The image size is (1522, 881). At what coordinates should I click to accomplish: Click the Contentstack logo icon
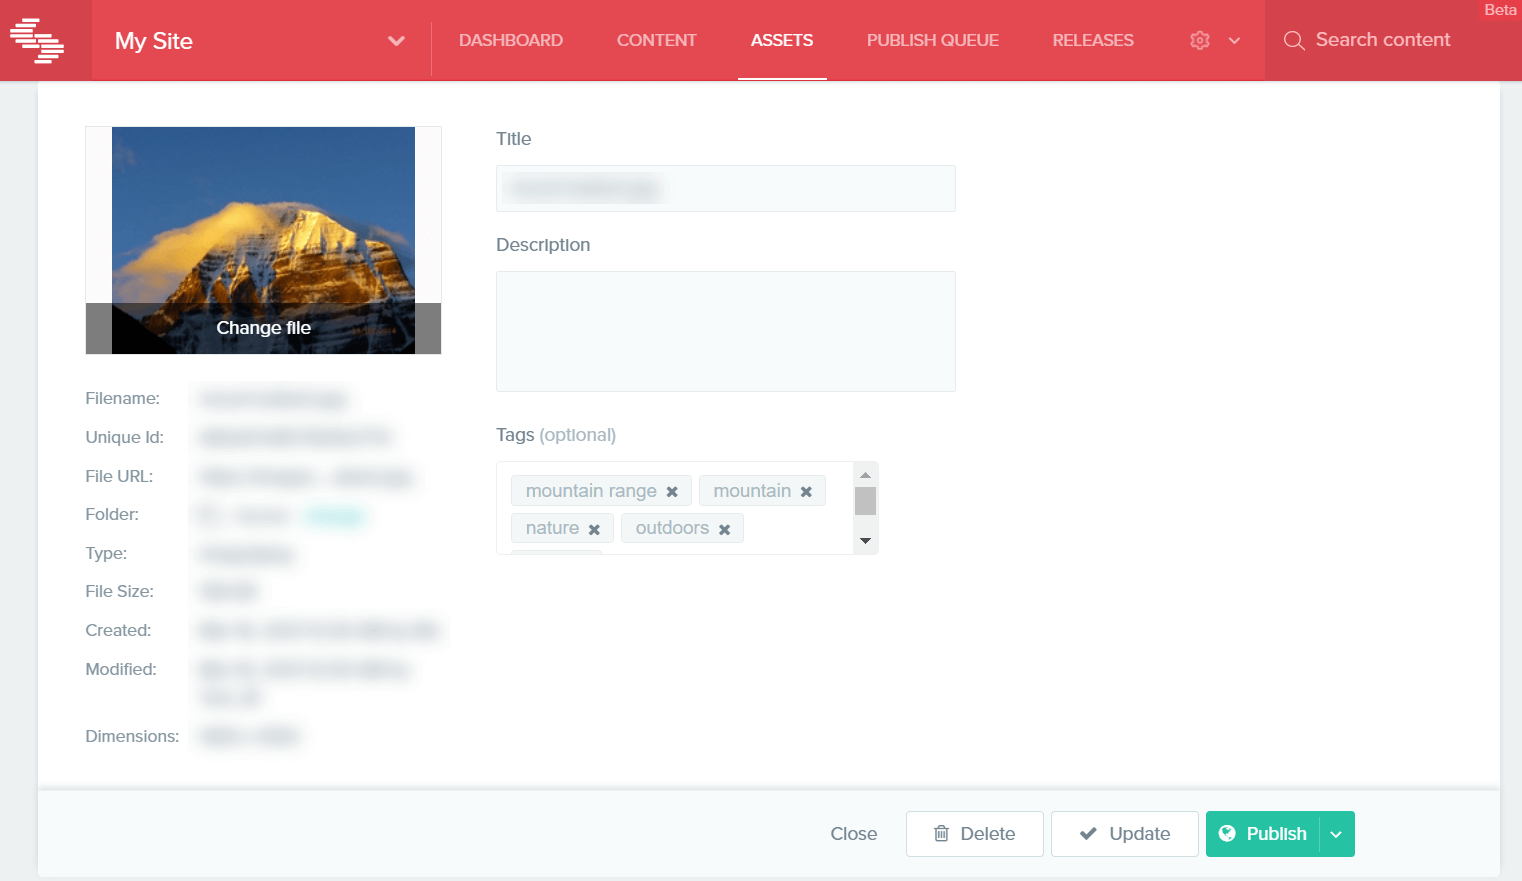[x=37, y=40]
